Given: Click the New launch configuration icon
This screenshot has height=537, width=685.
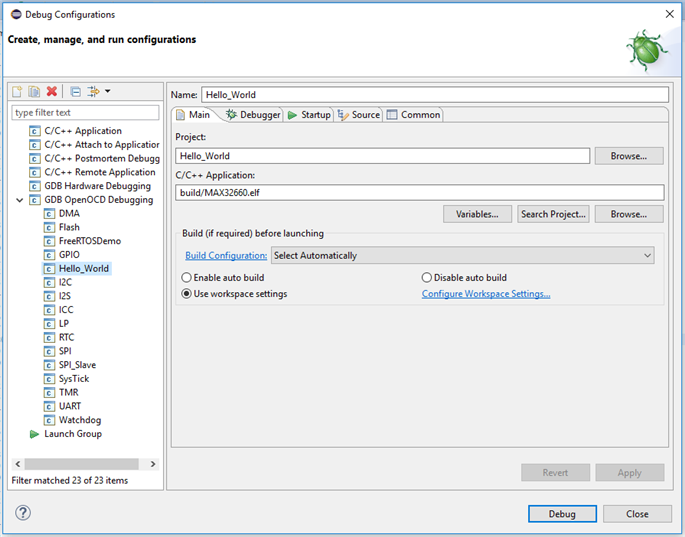Looking at the screenshot, I should click(17, 92).
